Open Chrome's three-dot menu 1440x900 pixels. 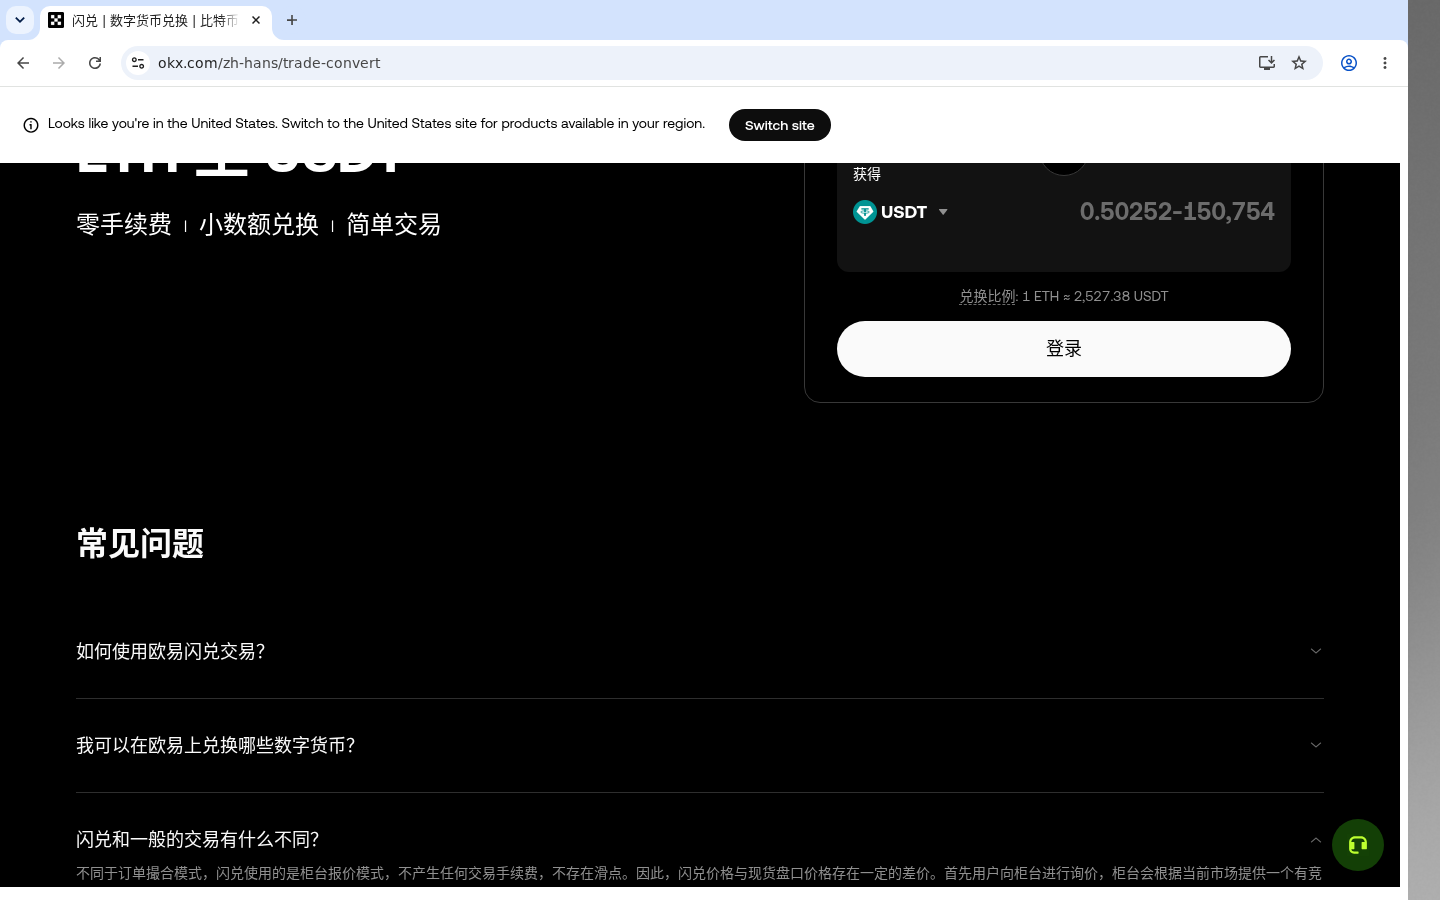1385,63
